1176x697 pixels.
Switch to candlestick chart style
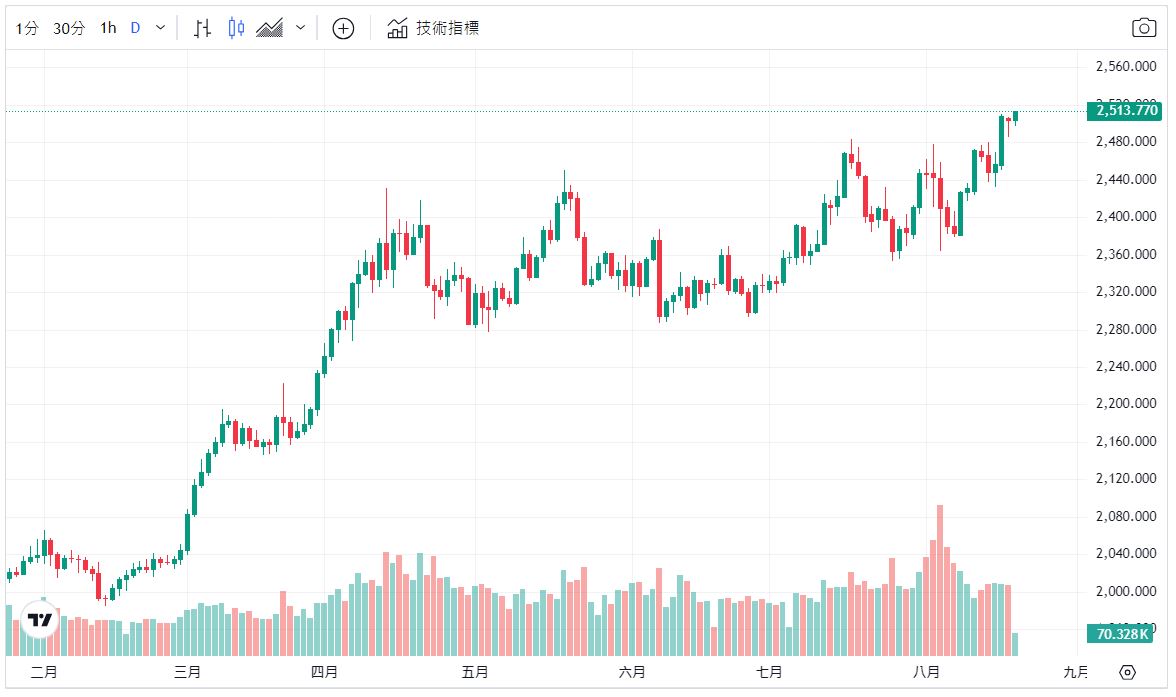[236, 28]
